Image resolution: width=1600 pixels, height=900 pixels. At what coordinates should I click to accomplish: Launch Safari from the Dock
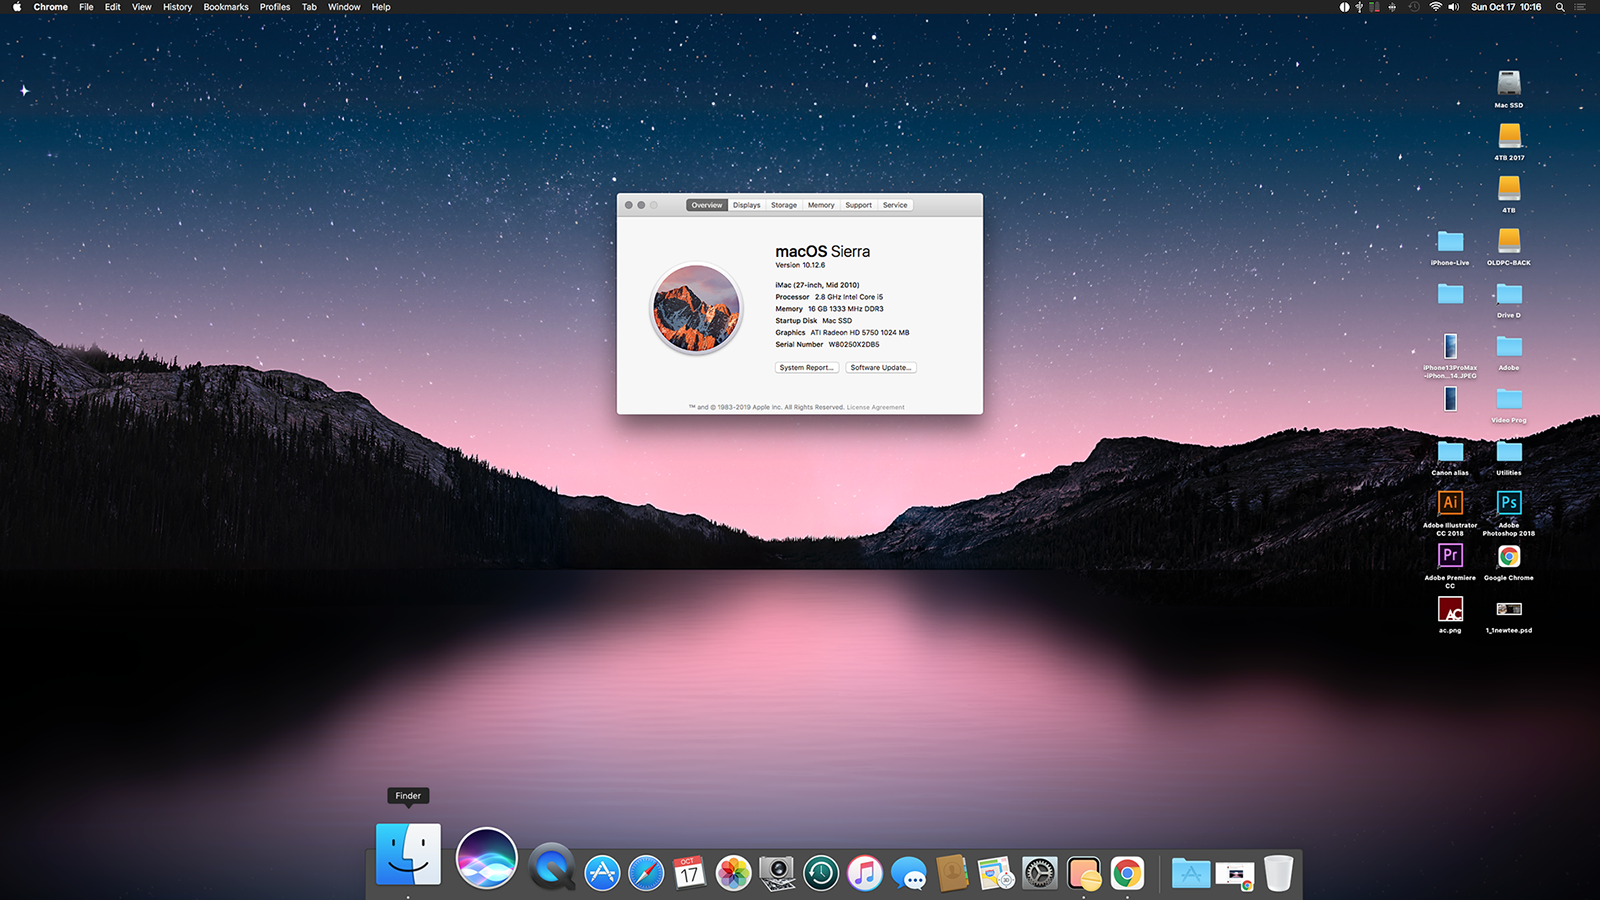[x=646, y=873]
